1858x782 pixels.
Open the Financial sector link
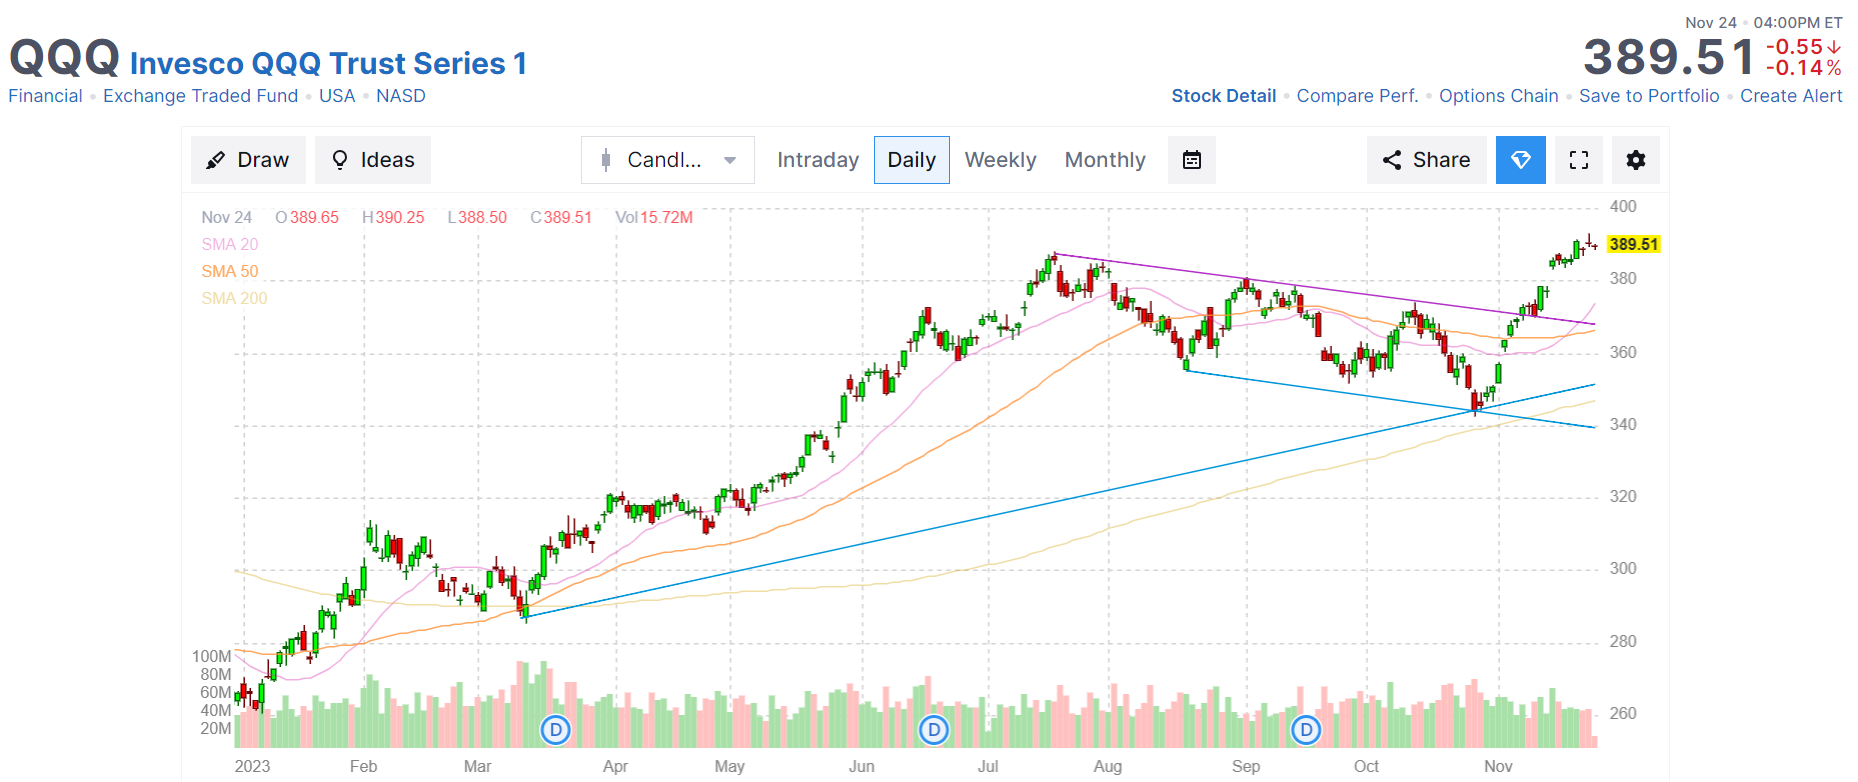coord(45,96)
